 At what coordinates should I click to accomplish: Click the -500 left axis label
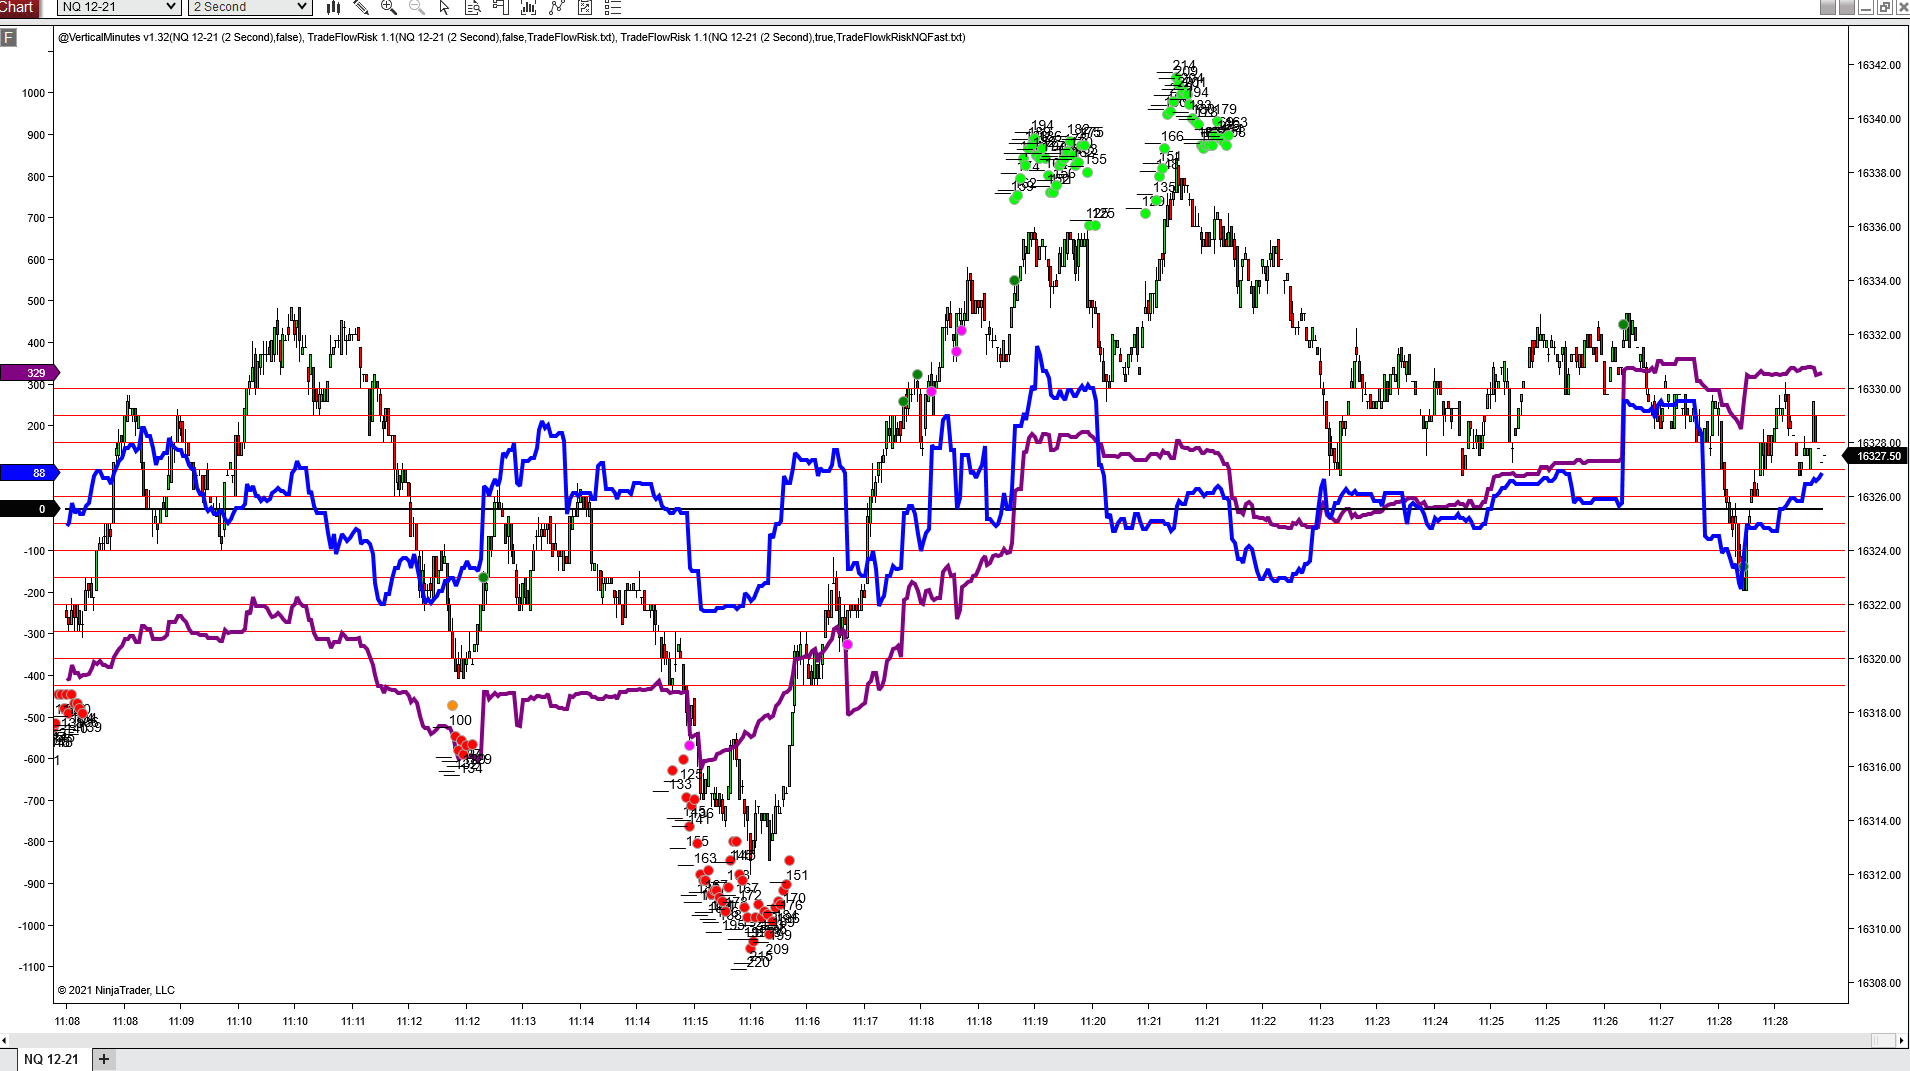tap(34, 718)
